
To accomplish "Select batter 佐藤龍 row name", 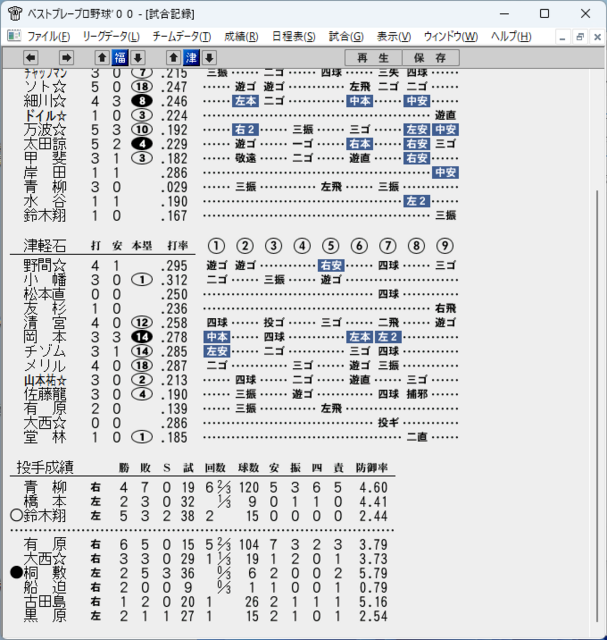I will tap(44, 394).
